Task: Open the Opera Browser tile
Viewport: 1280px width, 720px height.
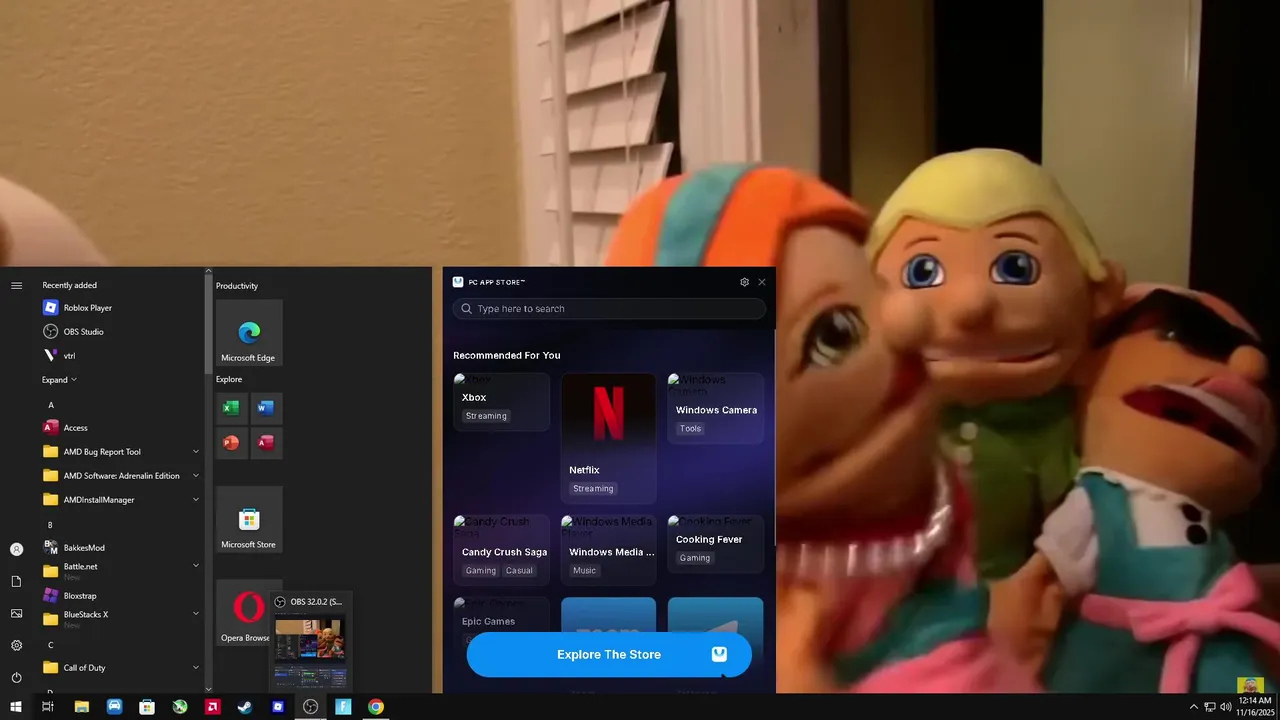Action: point(245,612)
